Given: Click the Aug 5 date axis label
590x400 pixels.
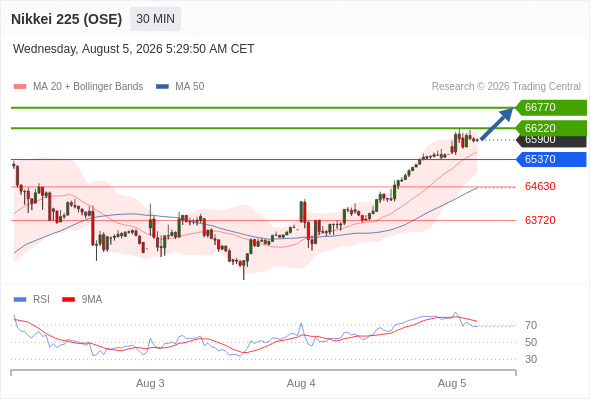Looking at the screenshot, I should pos(452,383).
